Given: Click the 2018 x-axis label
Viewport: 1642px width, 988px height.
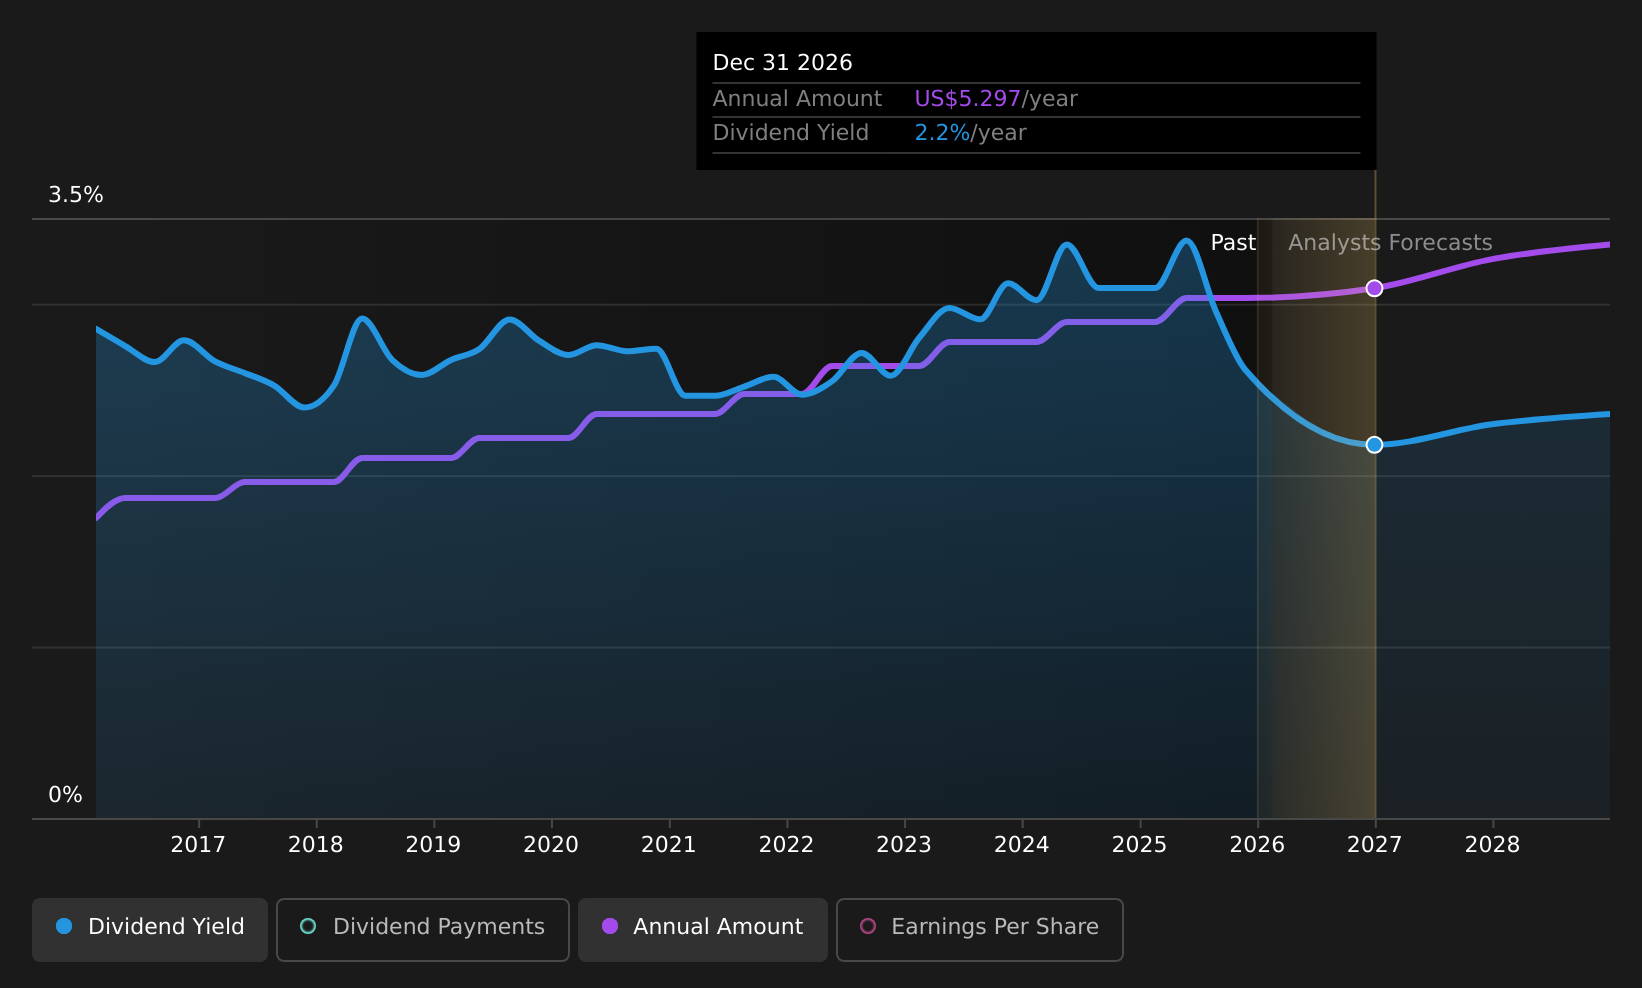Looking at the screenshot, I should 316,845.
